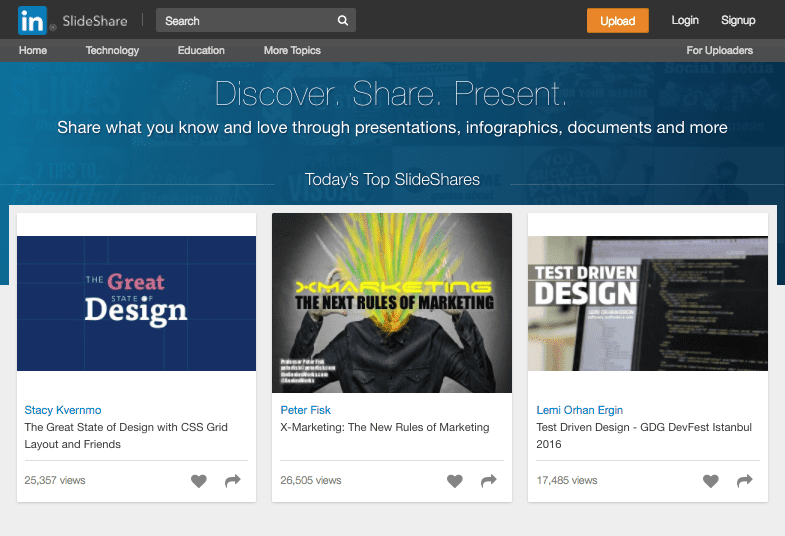The image size is (785, 536).
Task: Like the X-Marketing slideshare
Action: tap(455, 481)
